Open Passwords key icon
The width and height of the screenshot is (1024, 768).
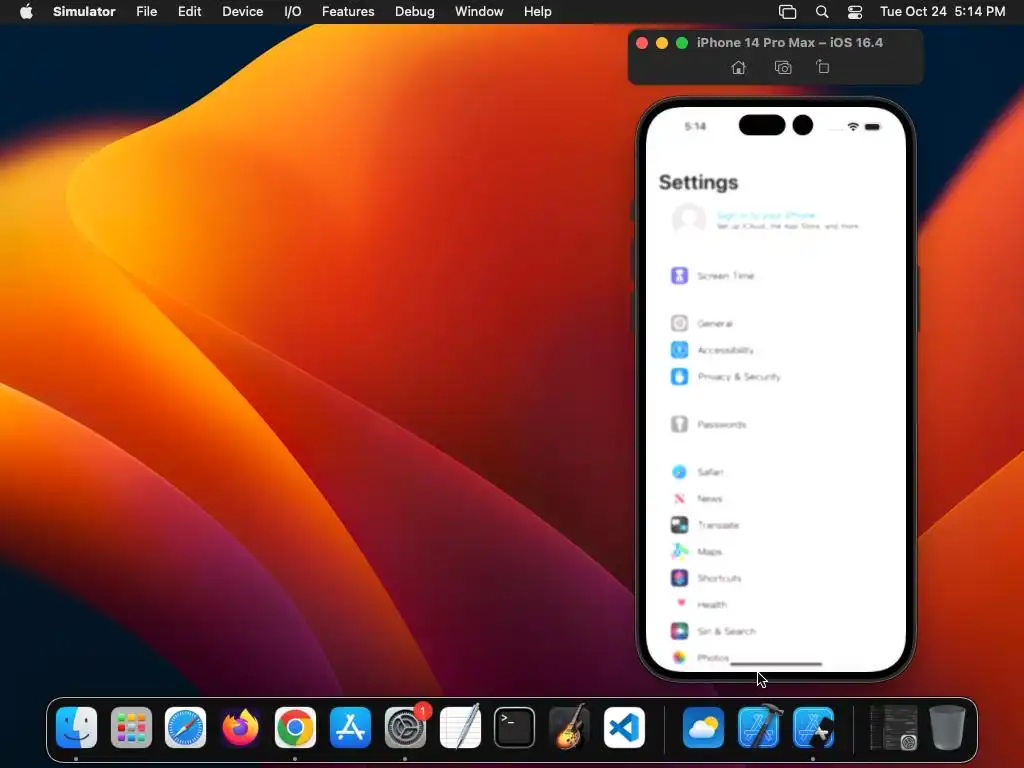[x=679, y=424]
